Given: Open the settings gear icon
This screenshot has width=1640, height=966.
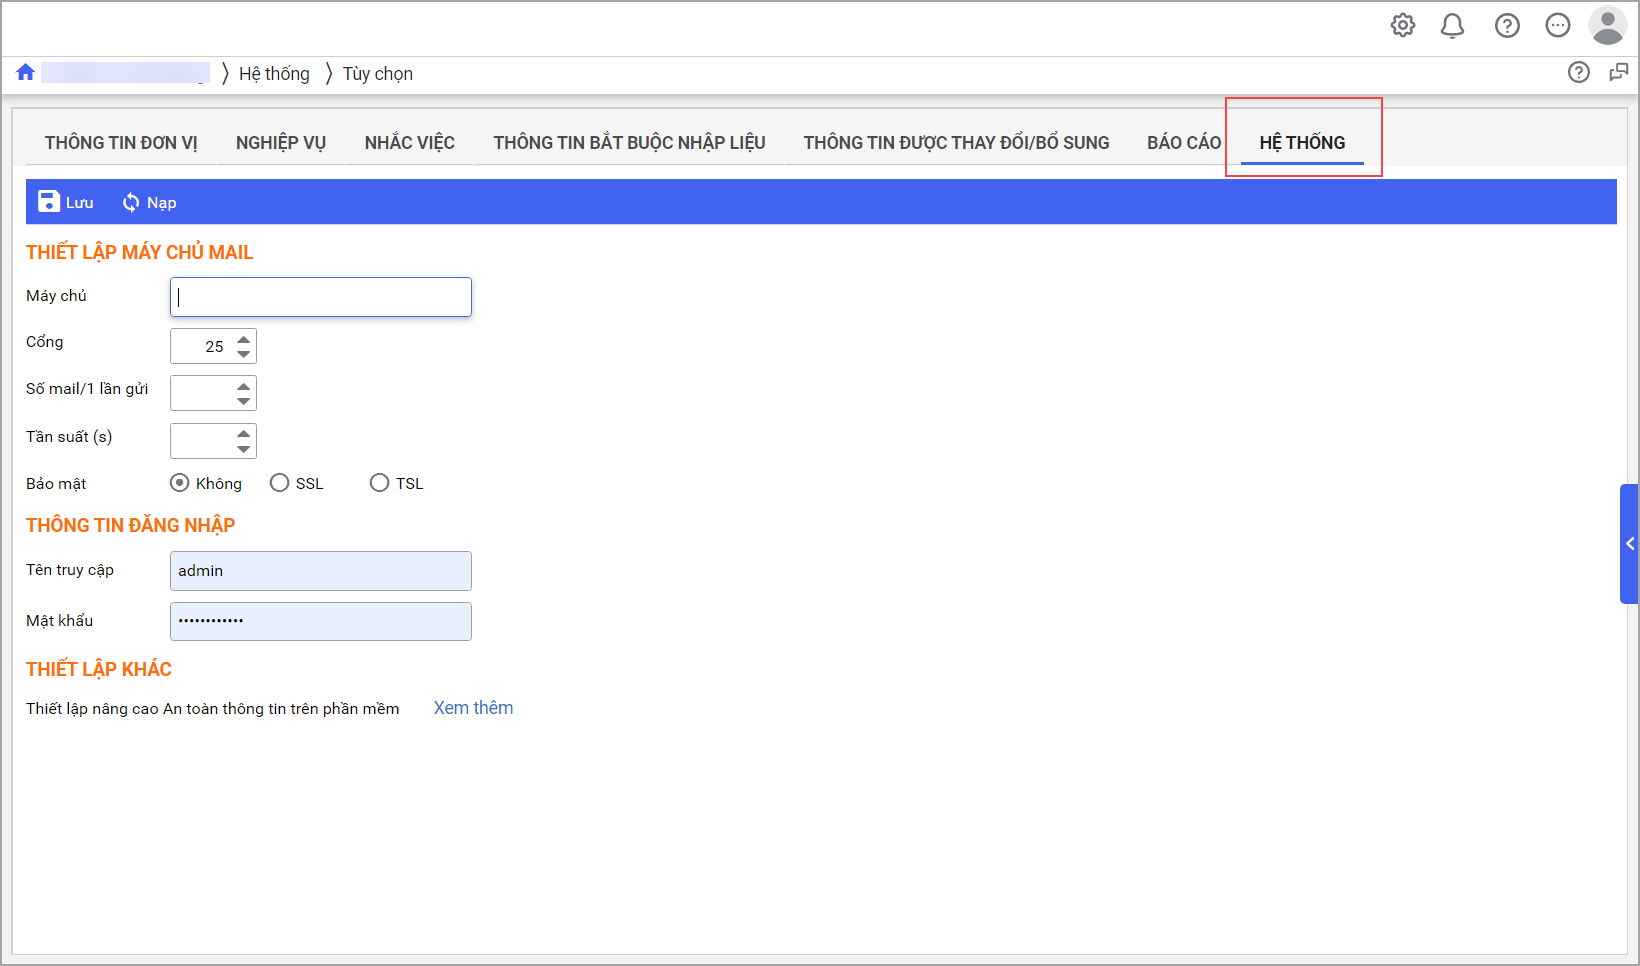Looking at the screenshot, I should pyautogui.click(x=1403, y=26).
